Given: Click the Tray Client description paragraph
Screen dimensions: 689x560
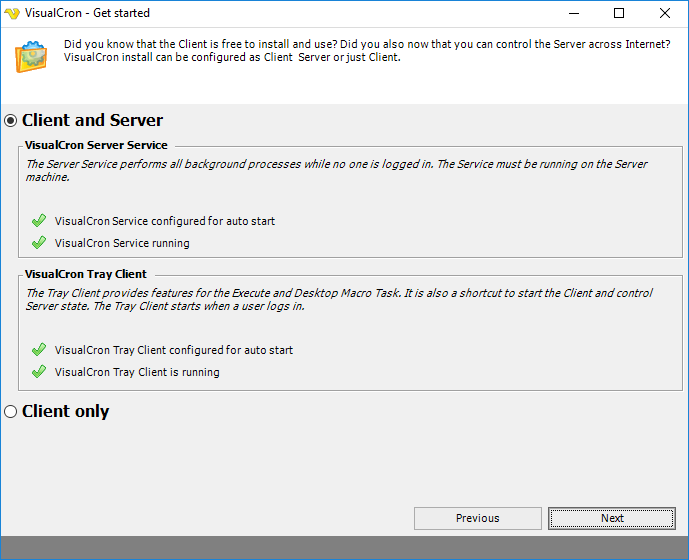Looking at the screenshot, I should pos(339,300).
